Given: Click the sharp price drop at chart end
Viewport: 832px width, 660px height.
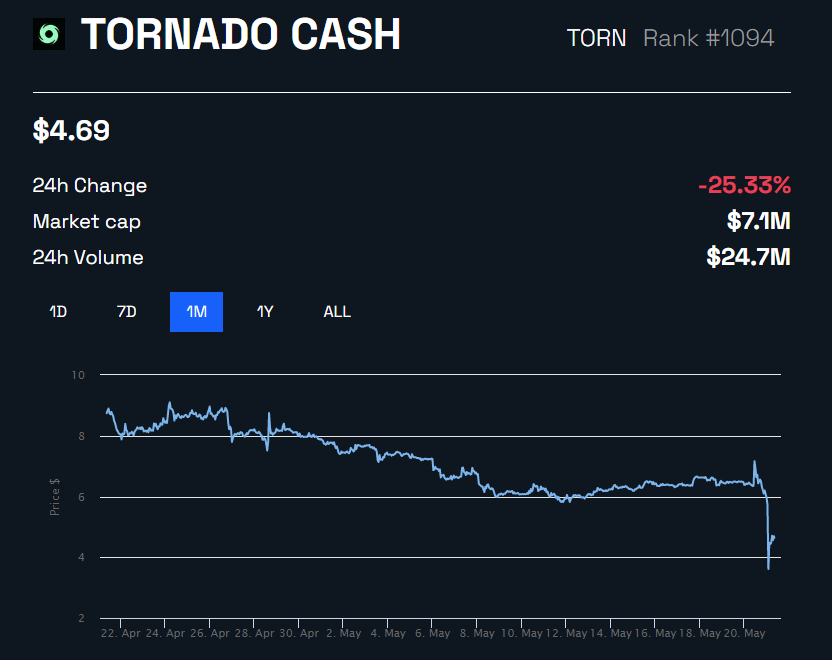Looking at the screenshot, I should pyautogui.click(x=768, y=531).
